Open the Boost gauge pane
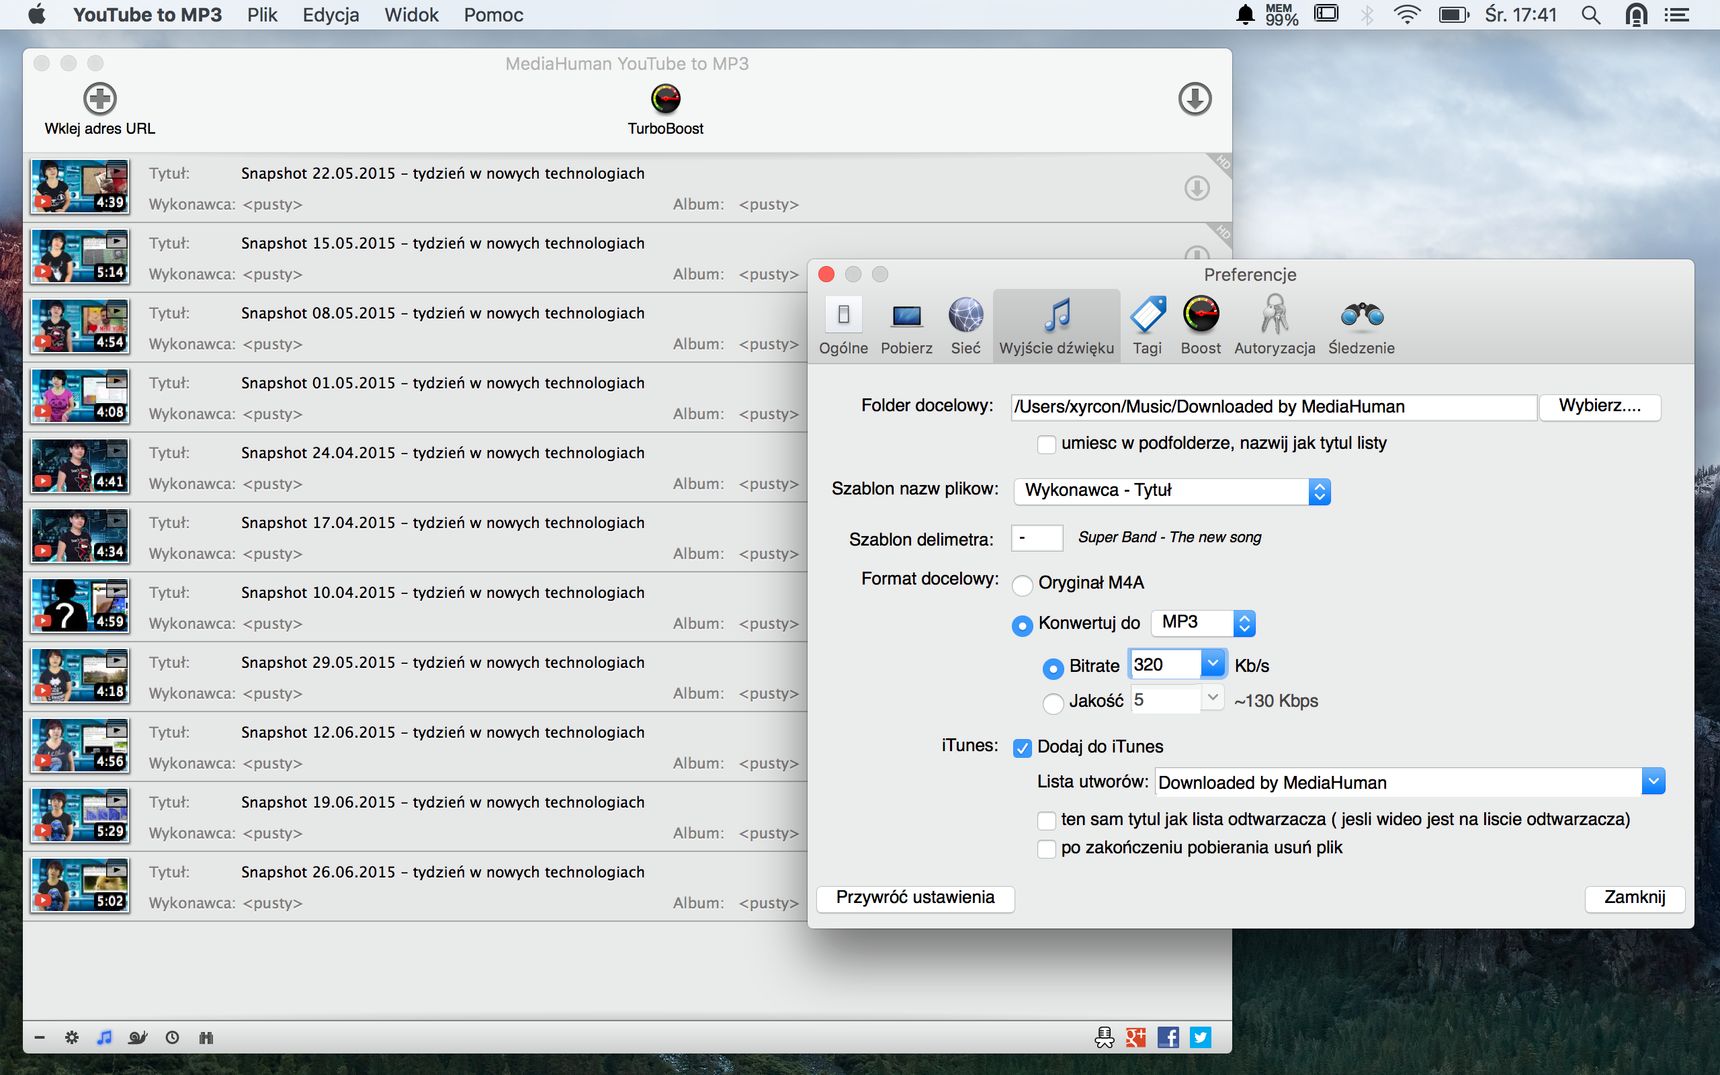Viewport: 1720px width, 1075px height. click(x=1200, y=326)
